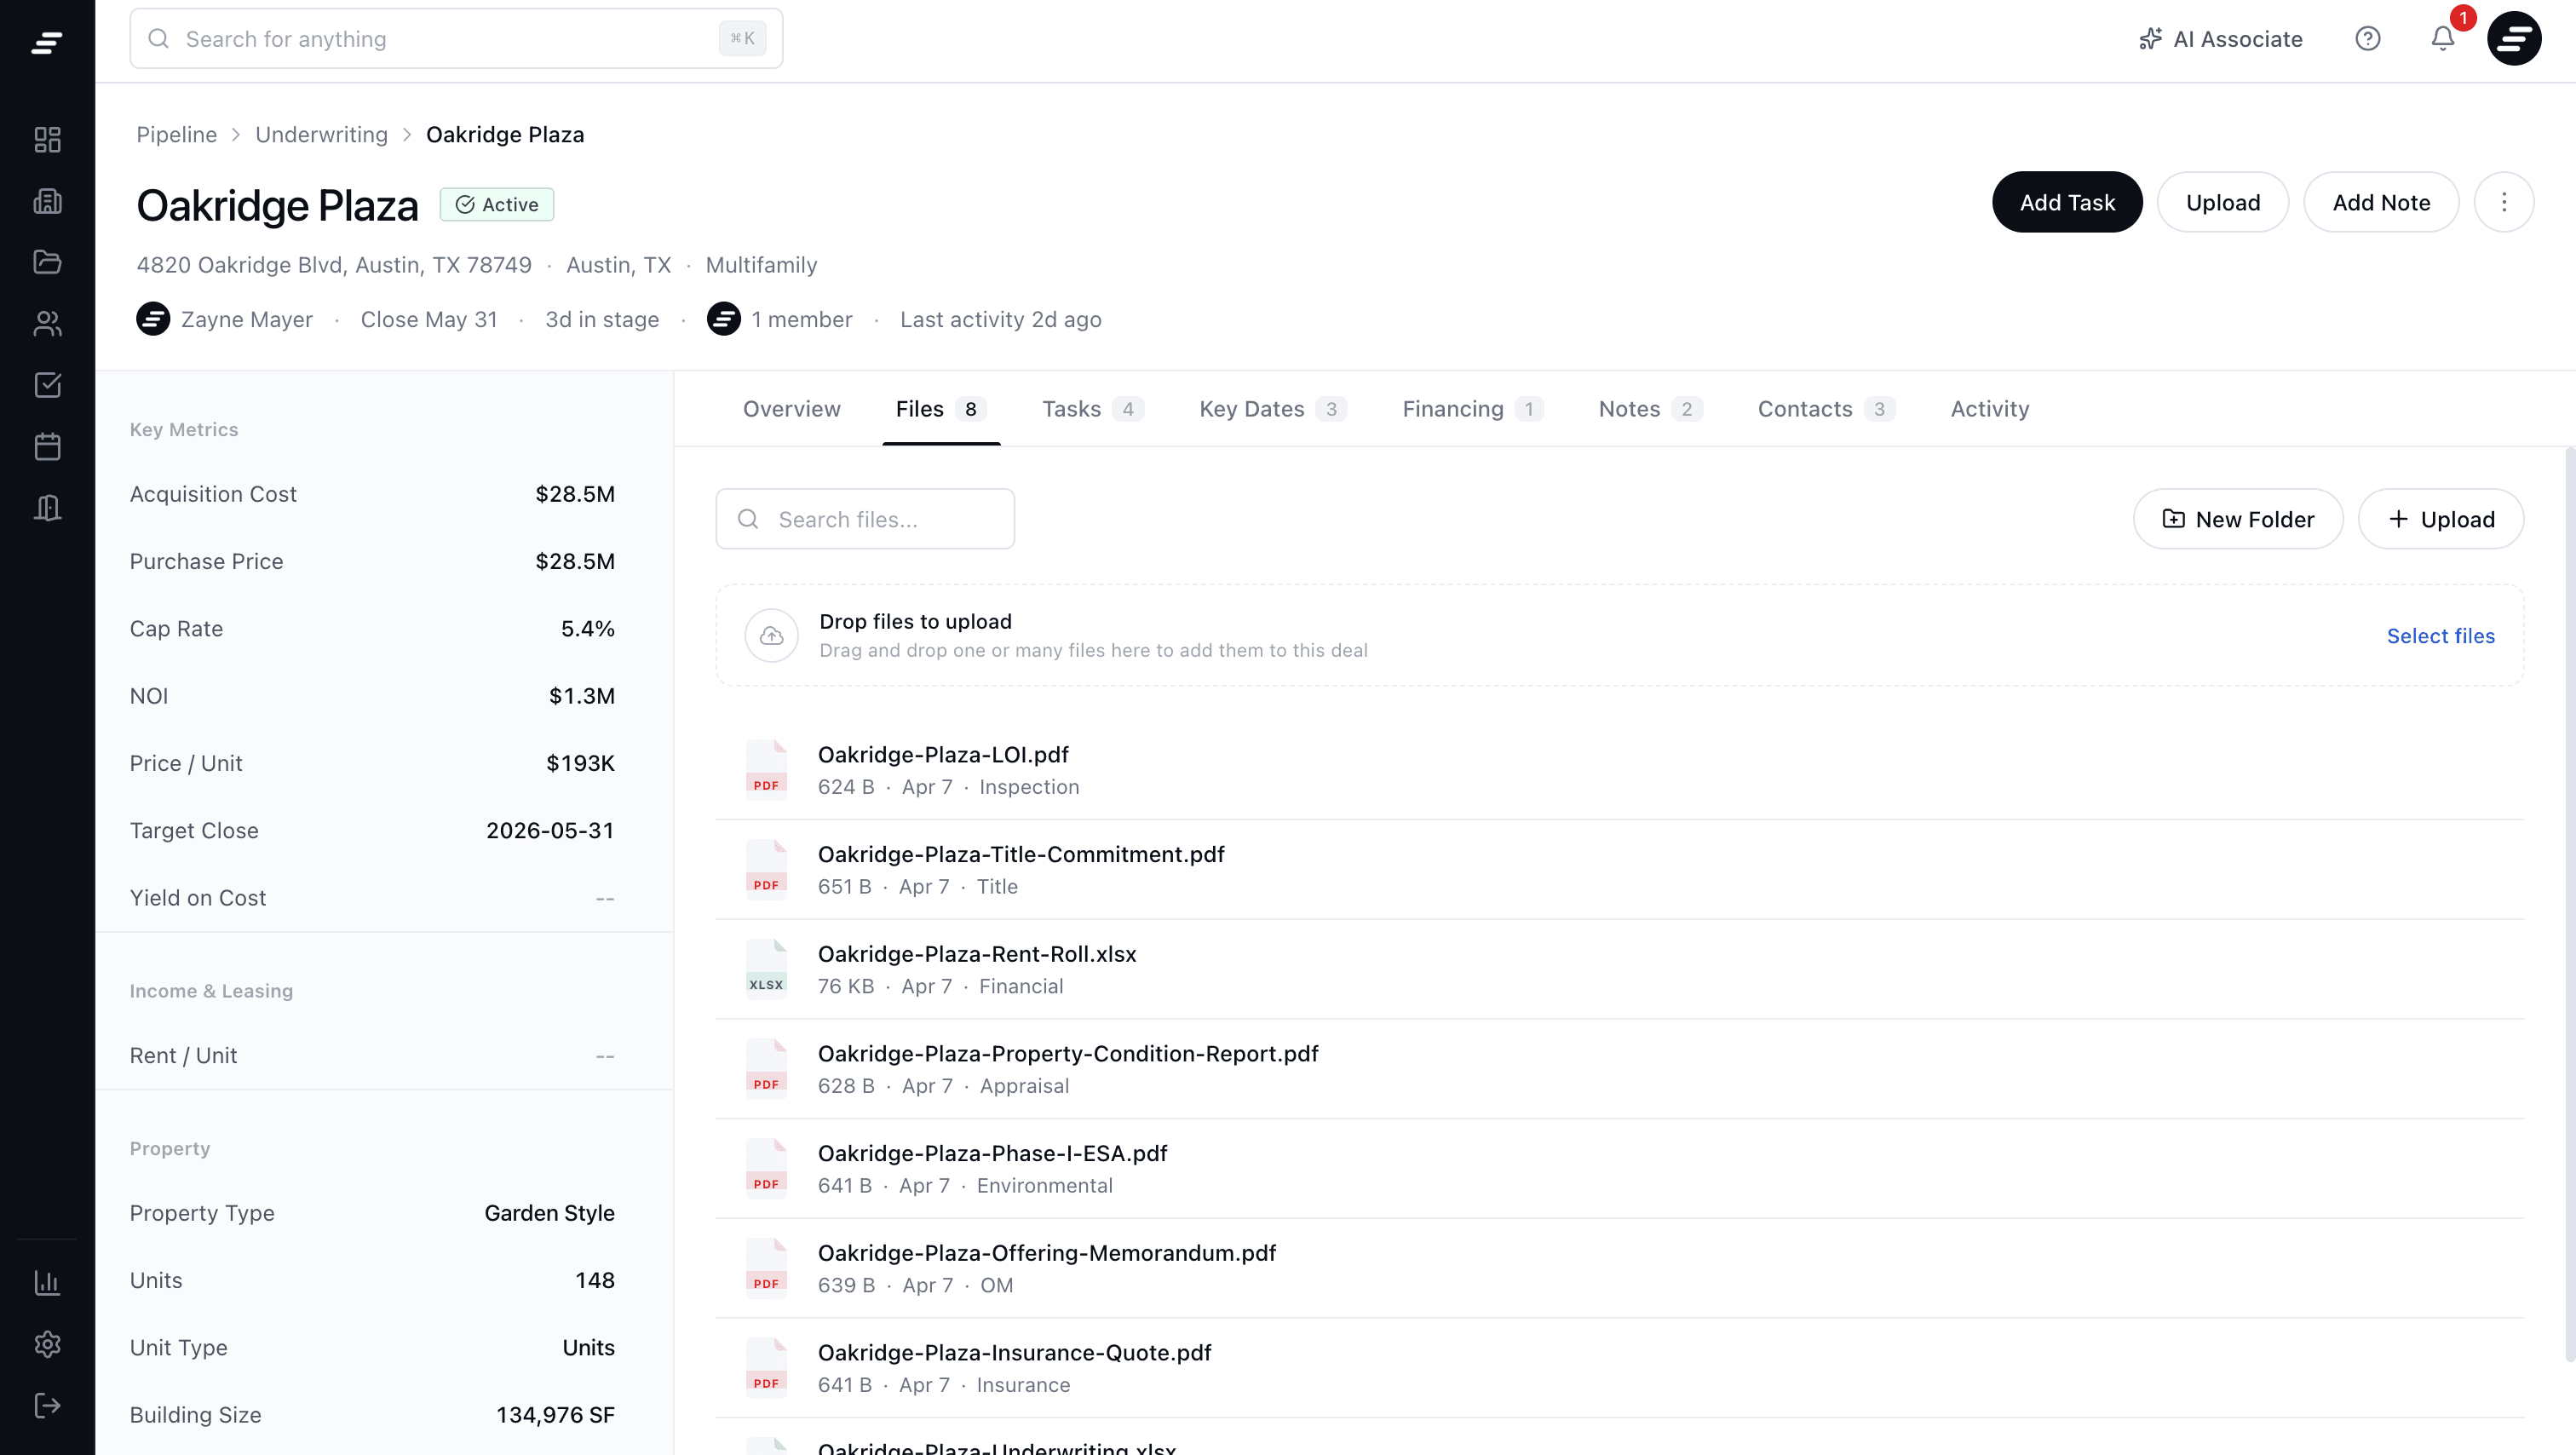
Task: Click the Search files input field
Action: tap(865, 518)
